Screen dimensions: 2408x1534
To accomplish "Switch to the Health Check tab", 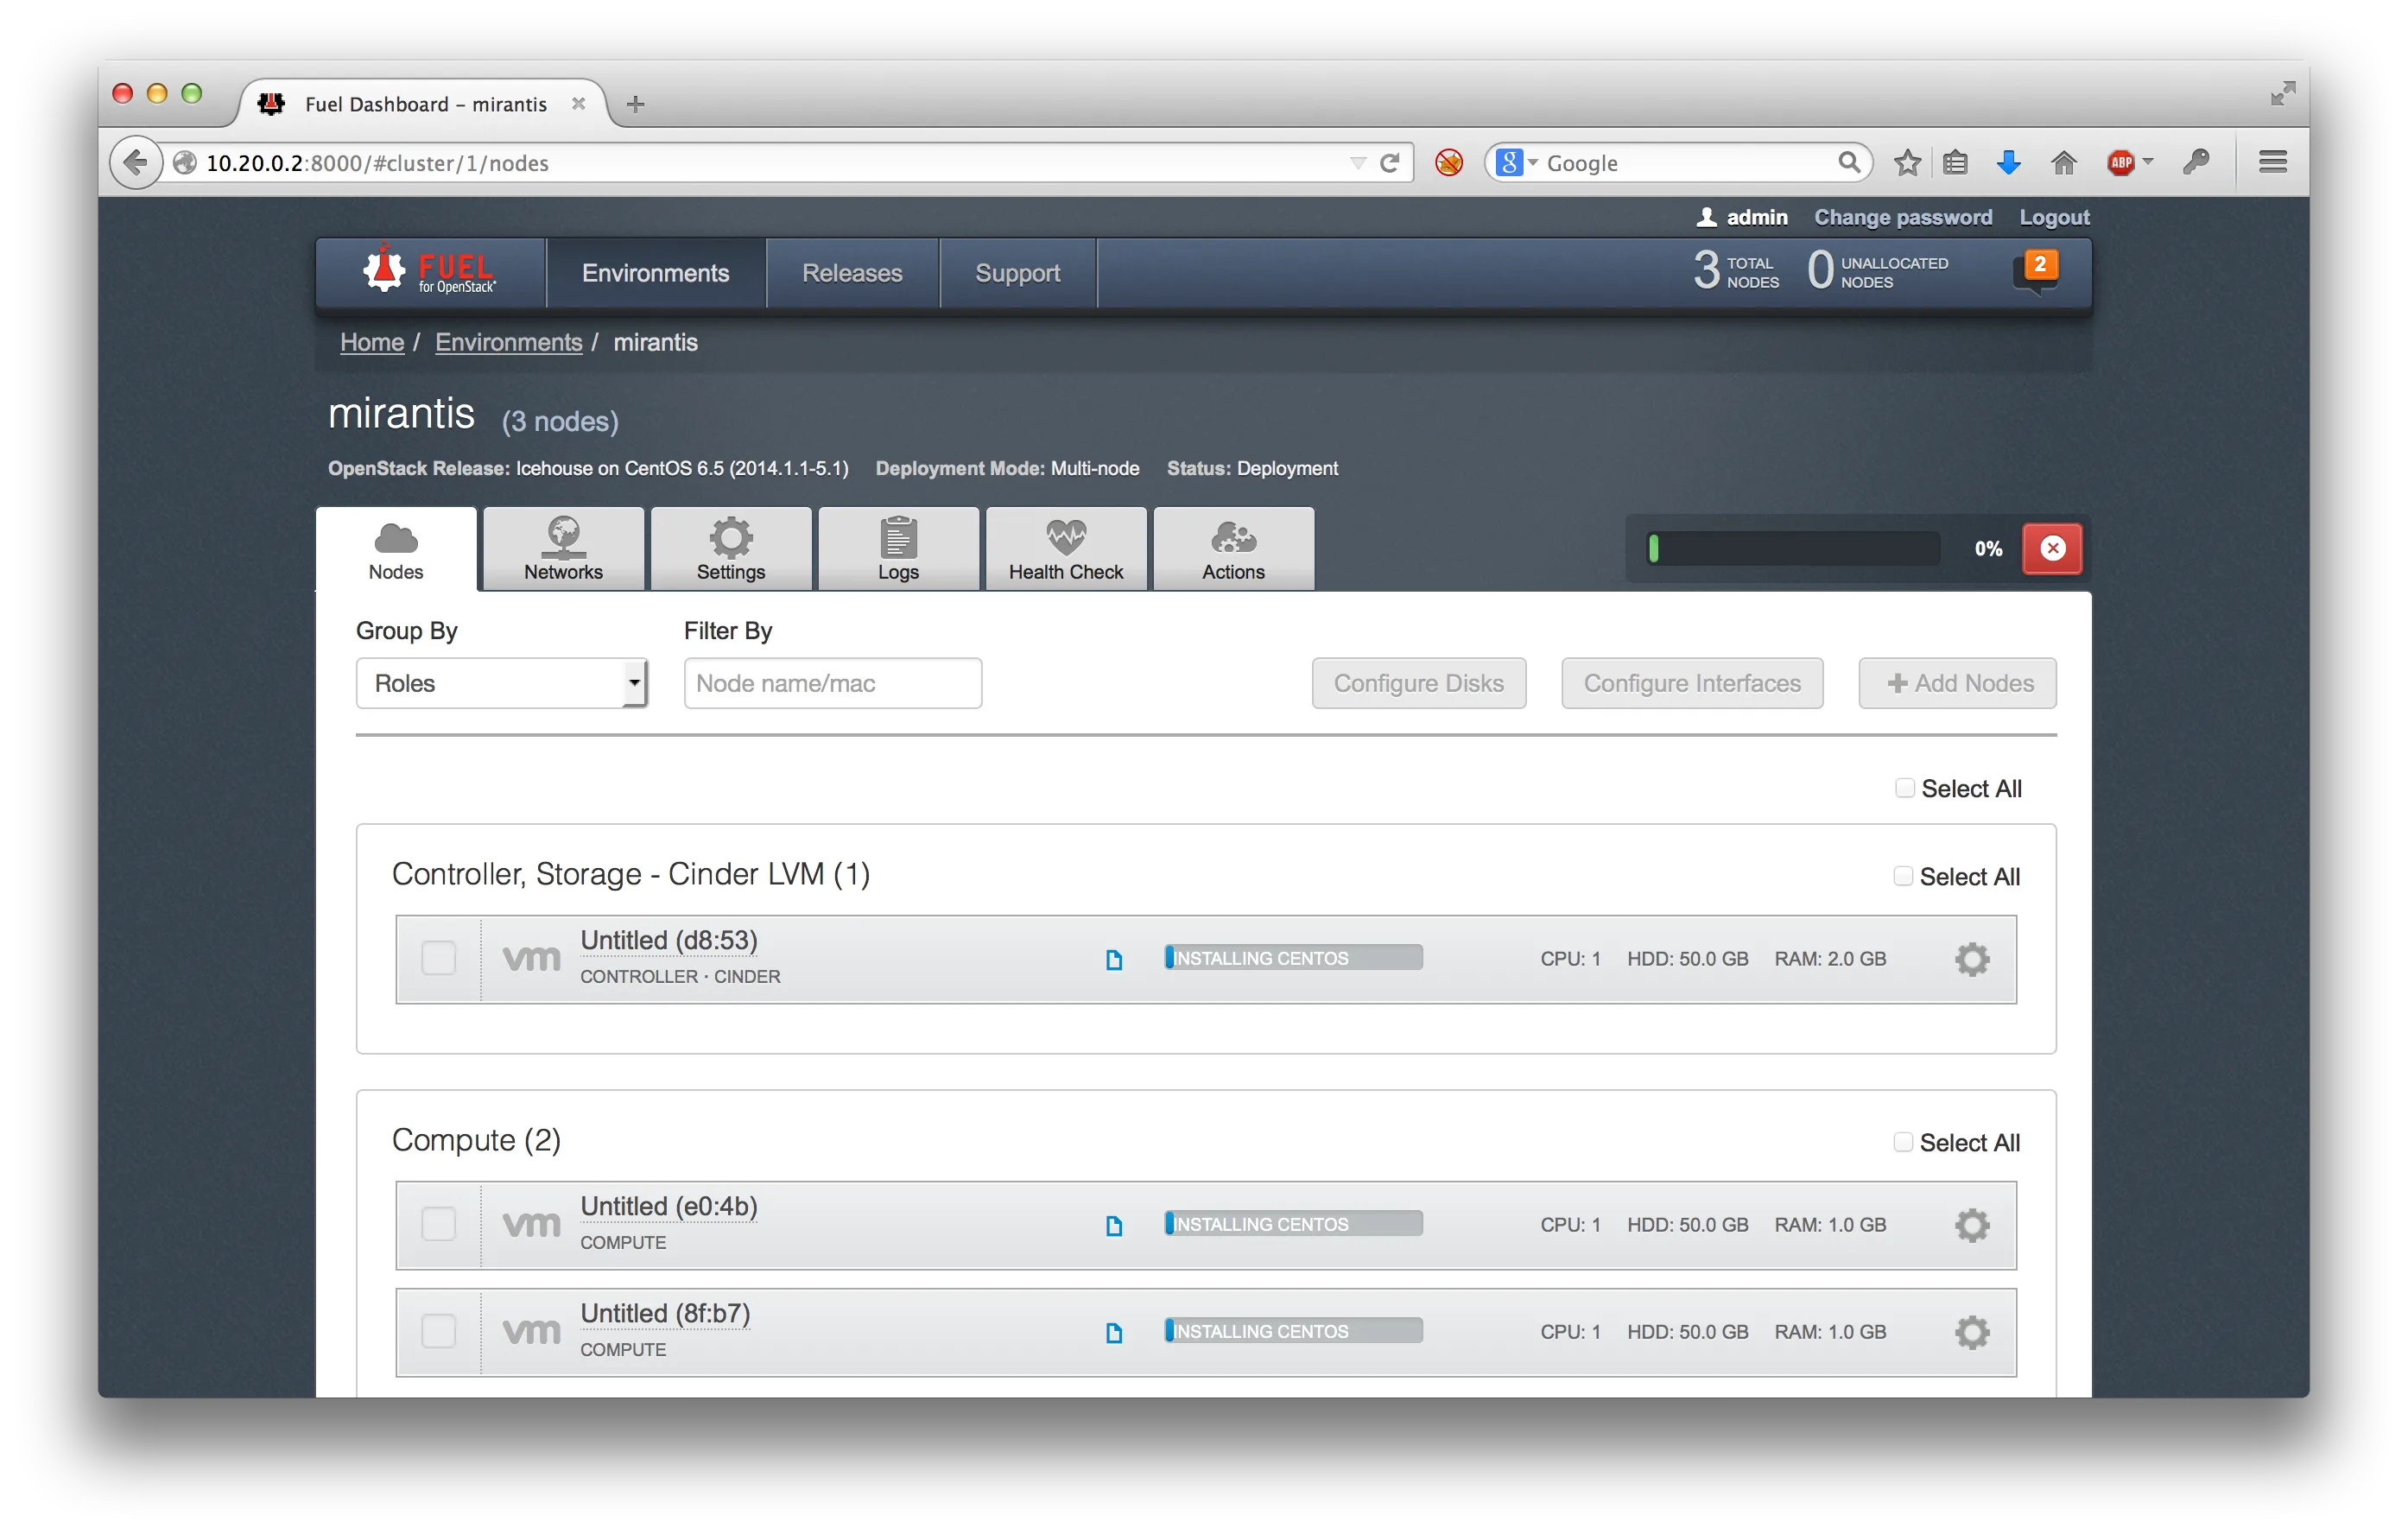I will (x=1066, y=549).
